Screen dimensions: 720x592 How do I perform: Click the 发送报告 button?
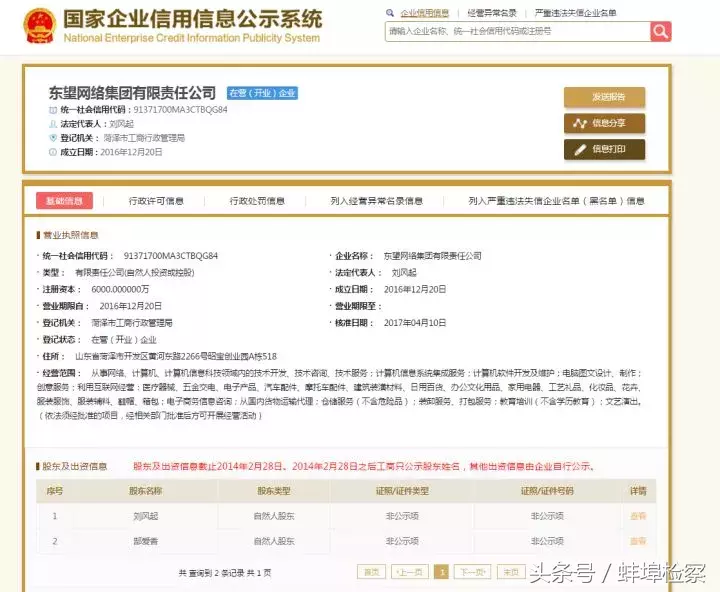(604, 97)
